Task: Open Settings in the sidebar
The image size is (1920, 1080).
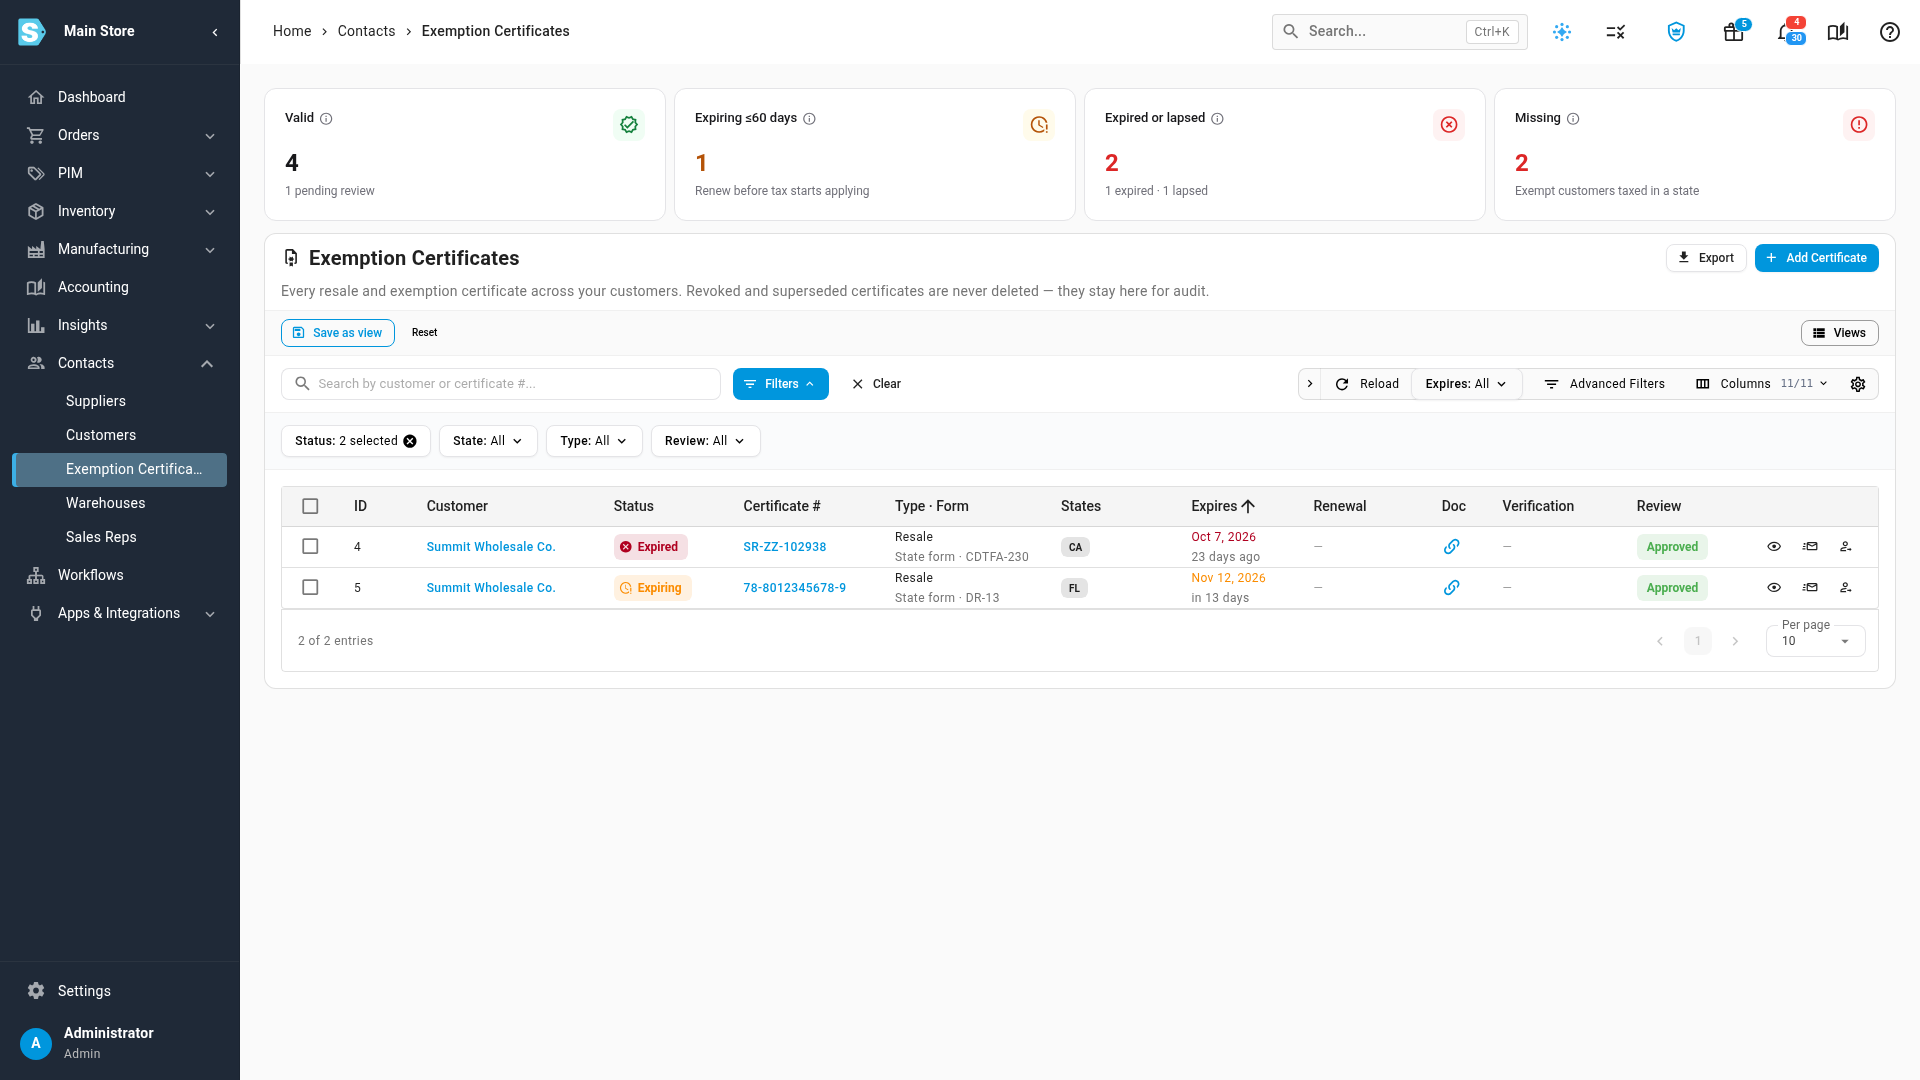Action: point(120,991)
